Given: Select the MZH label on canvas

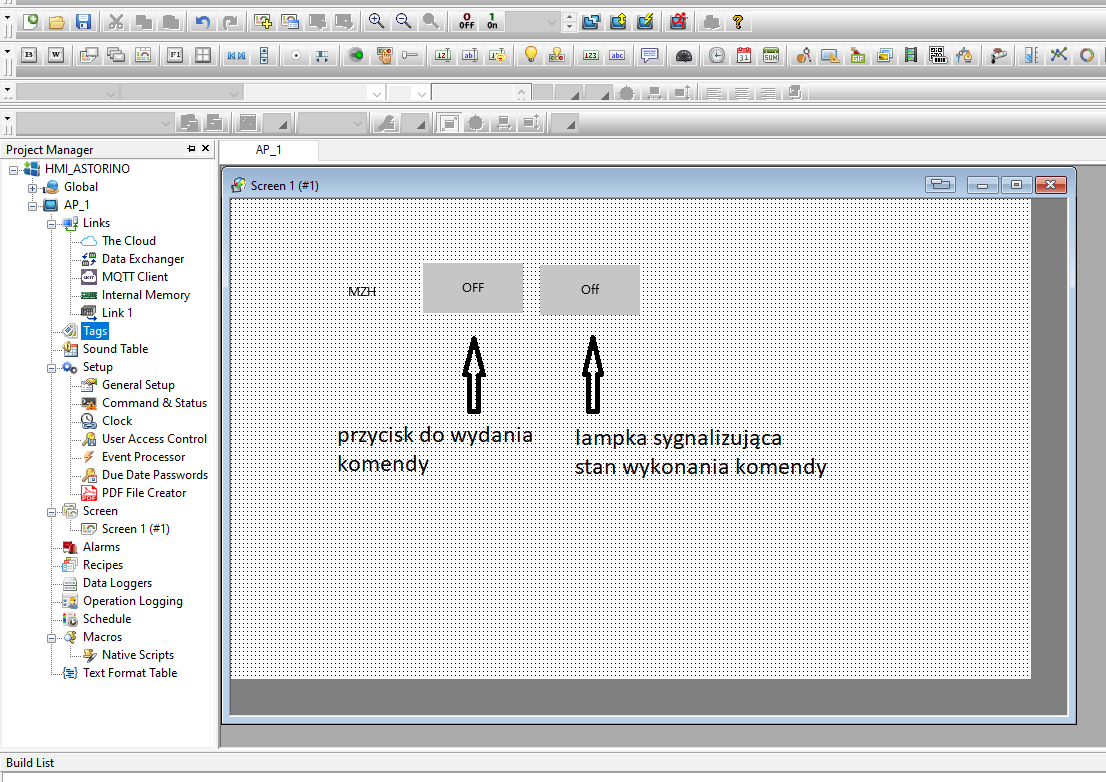Looking at the screenshot, I should 362,291.
